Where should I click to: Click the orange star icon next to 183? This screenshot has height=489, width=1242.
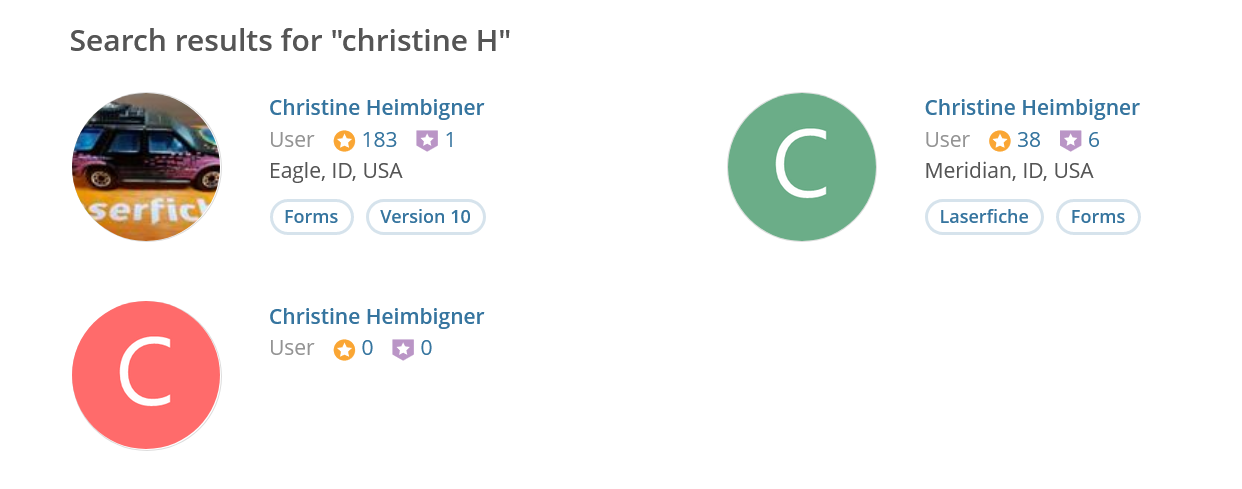click(x=344, y=141)
